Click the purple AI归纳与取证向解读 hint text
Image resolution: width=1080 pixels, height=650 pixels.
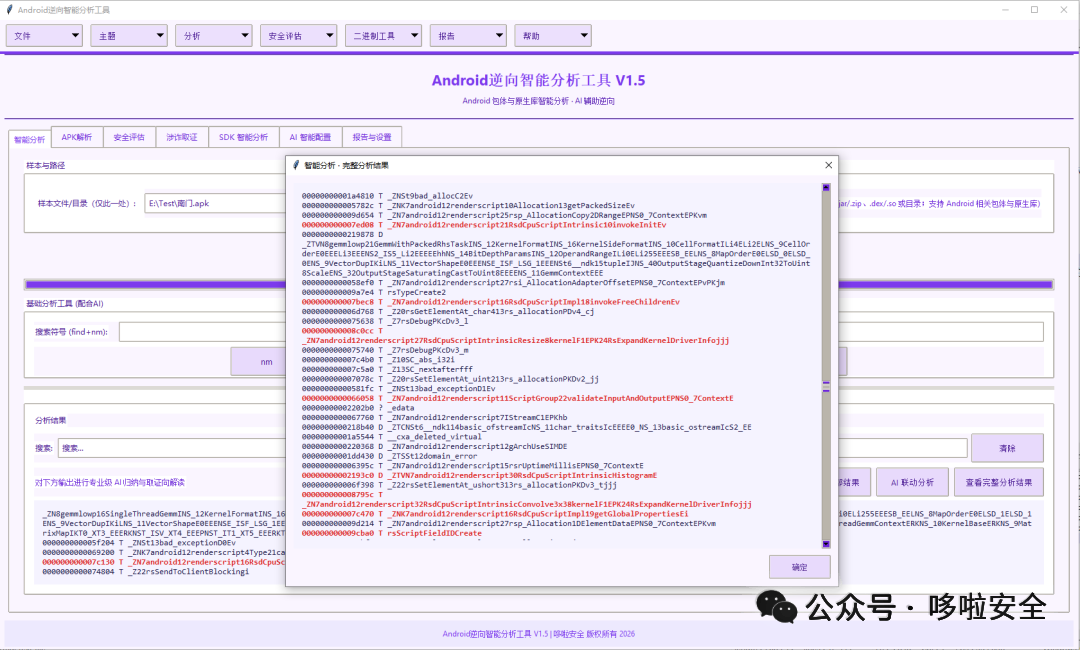(110, 483)
